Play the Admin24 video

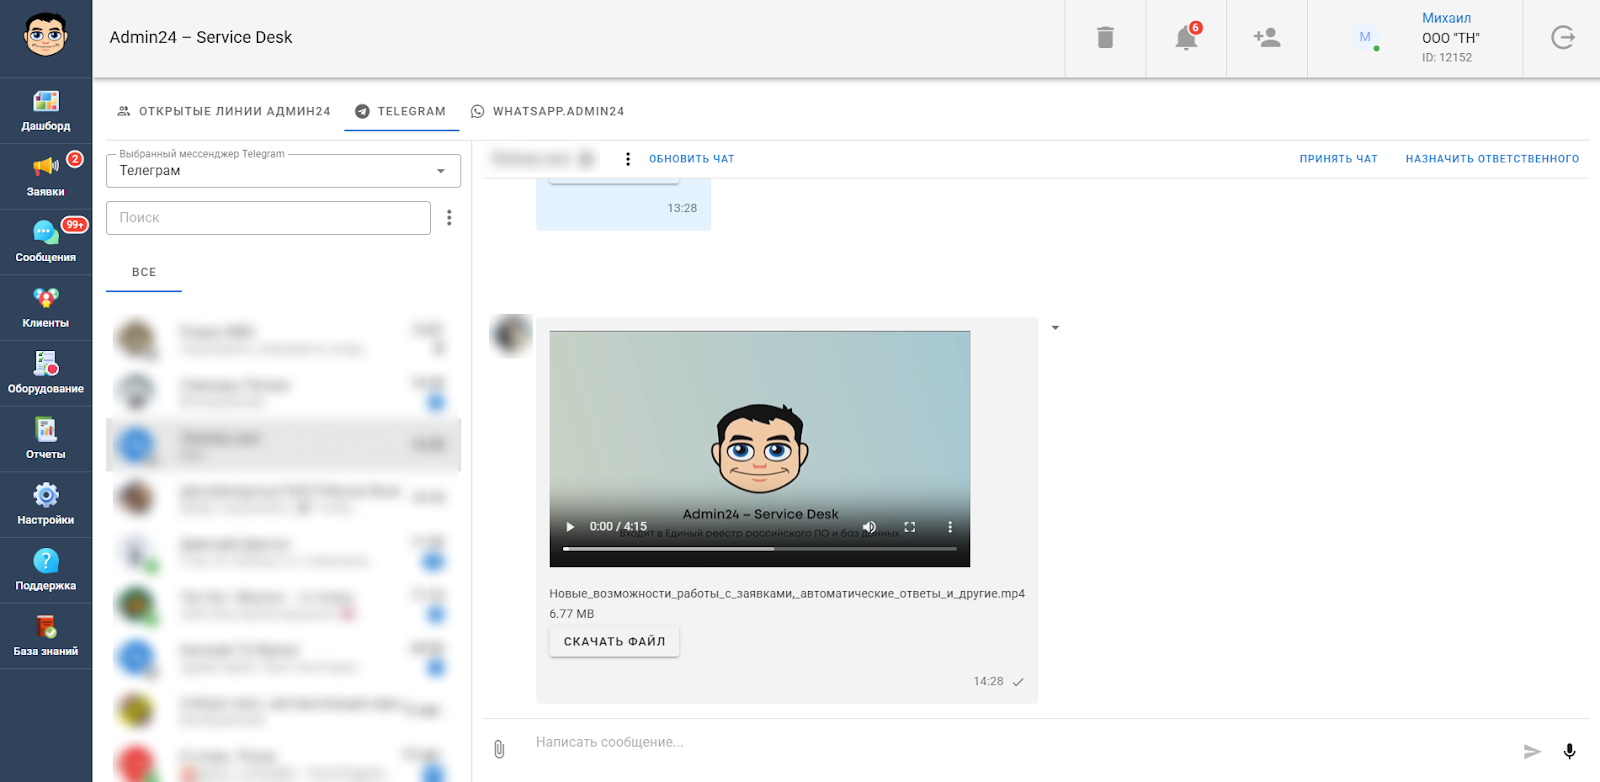pyautogui.click(x=570, y=527)
